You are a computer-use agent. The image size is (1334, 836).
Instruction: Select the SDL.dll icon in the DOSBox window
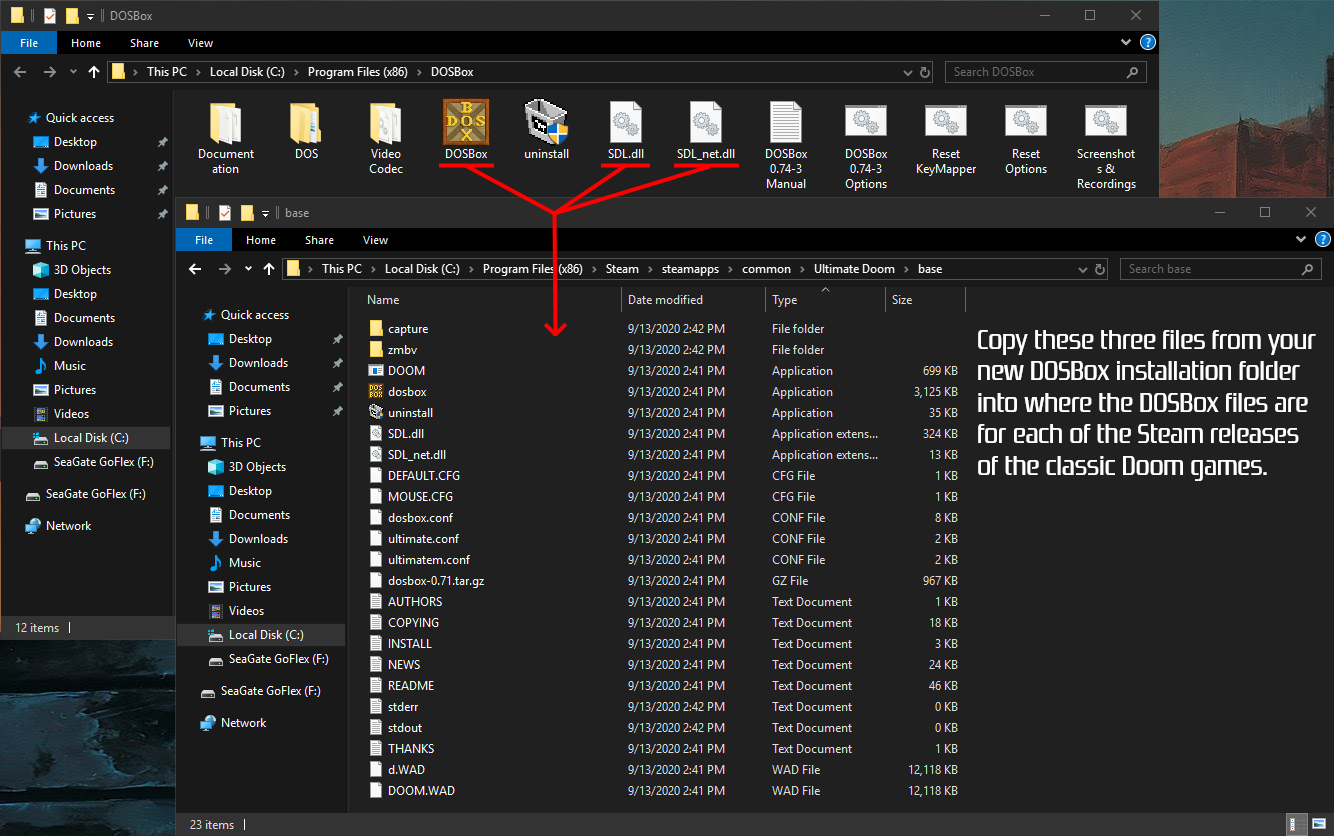626,131
